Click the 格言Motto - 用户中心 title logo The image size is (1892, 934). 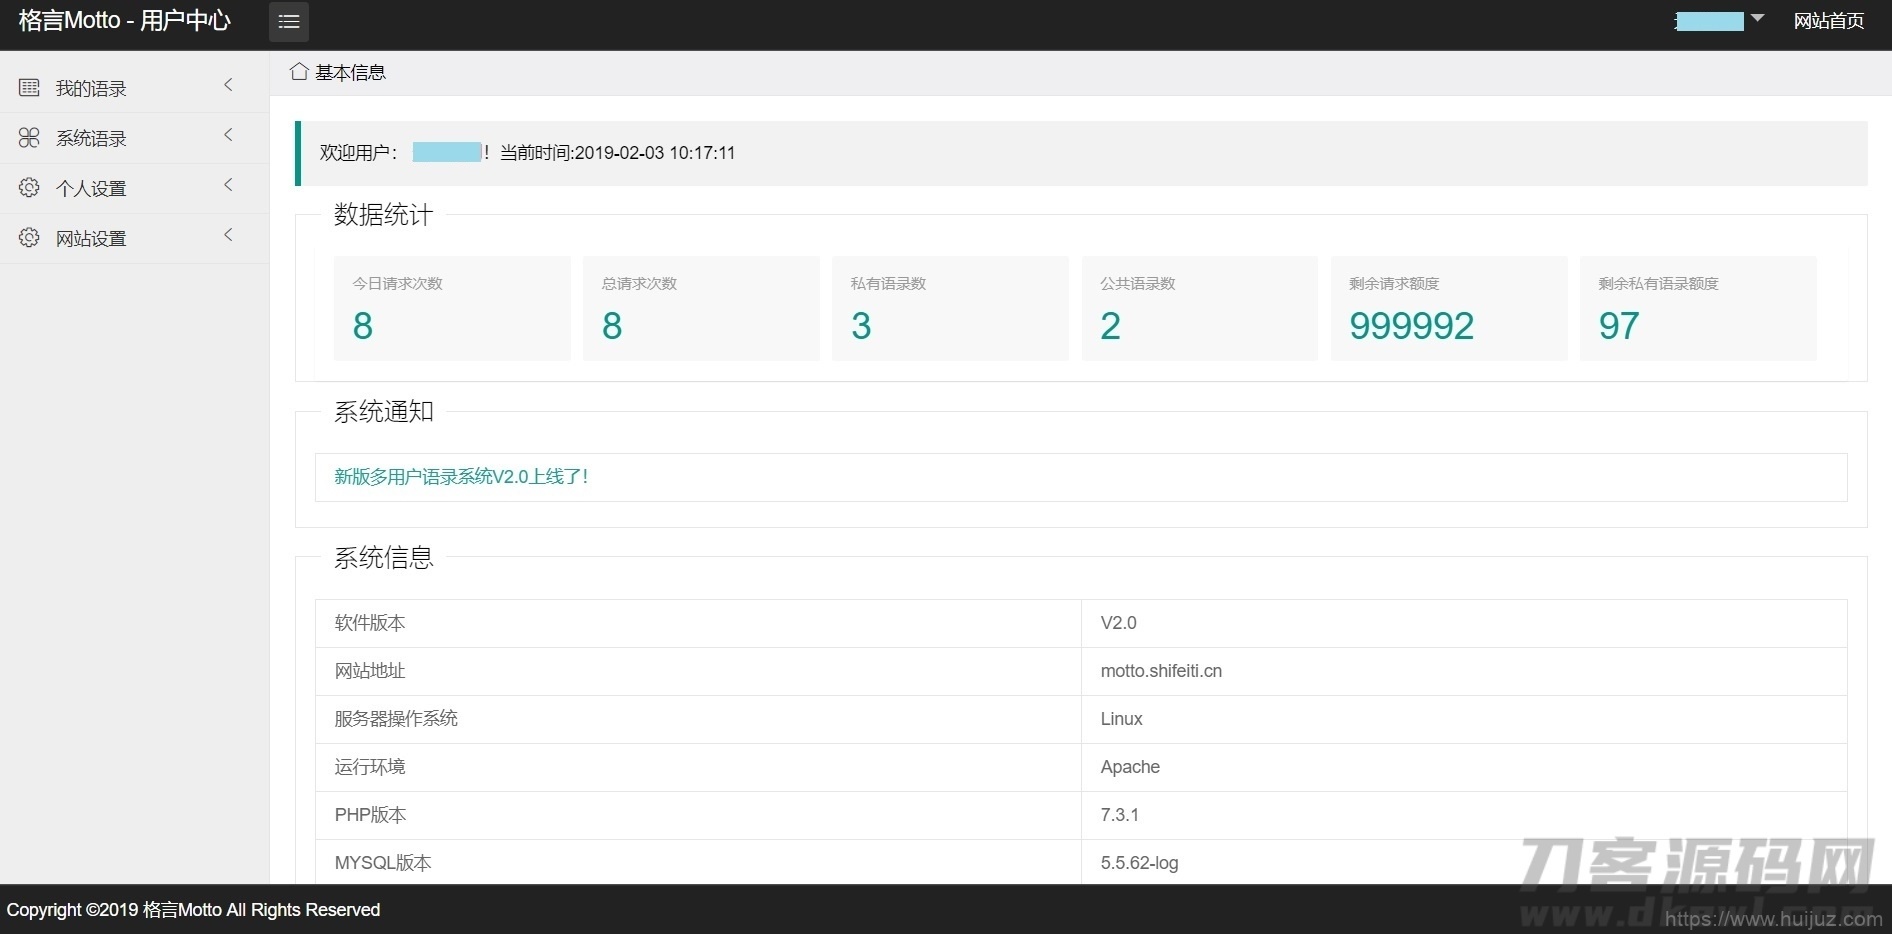[x=125, y=21]
